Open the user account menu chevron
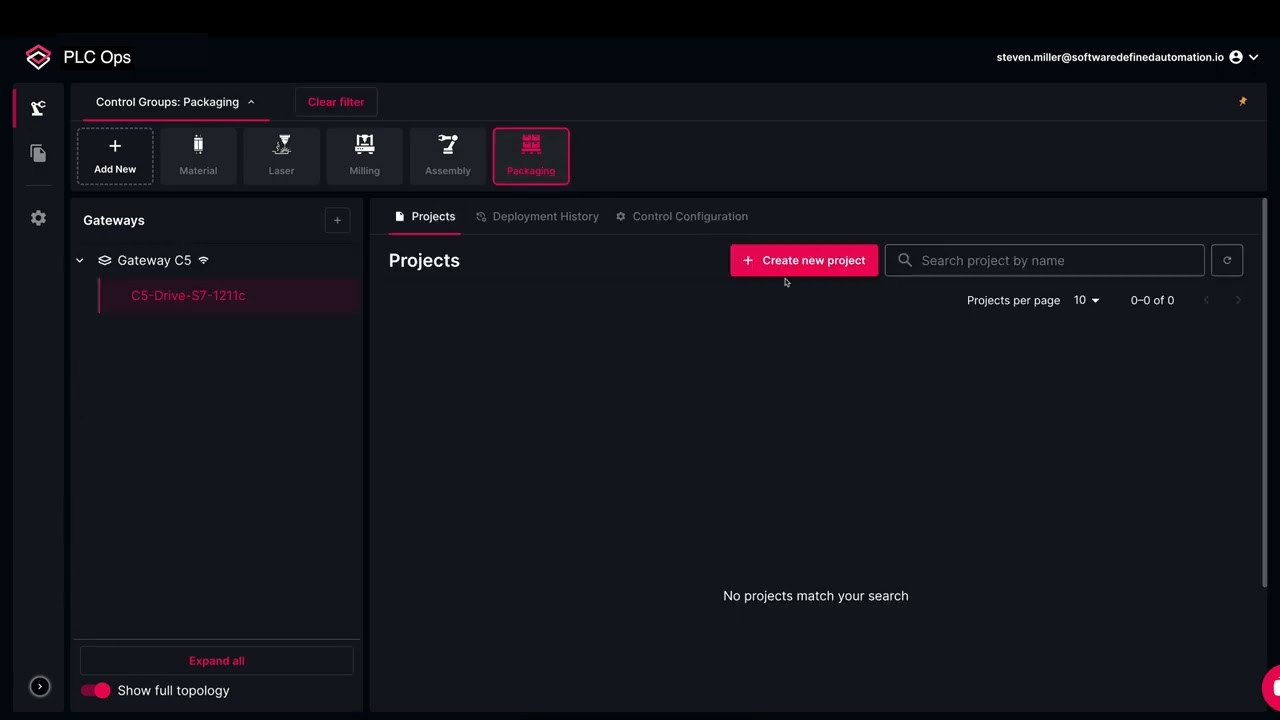Image resolution: width=1280 pixels, height=720 pixels. point(1254,57)
